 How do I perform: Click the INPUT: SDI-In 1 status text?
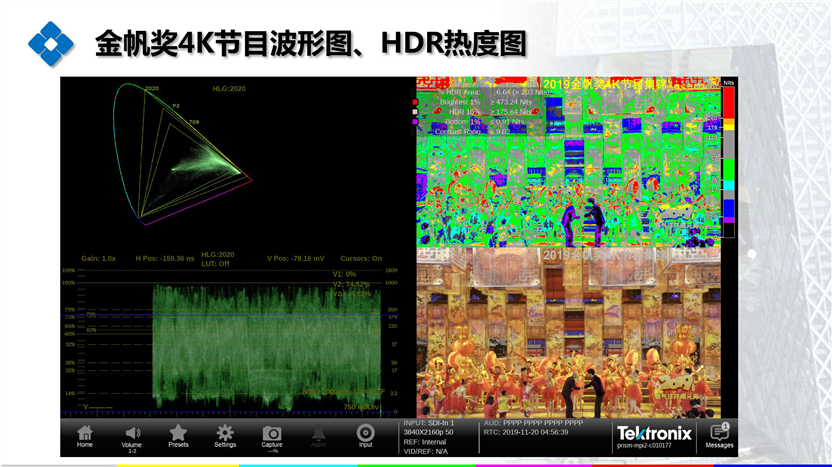click(426, 423)
